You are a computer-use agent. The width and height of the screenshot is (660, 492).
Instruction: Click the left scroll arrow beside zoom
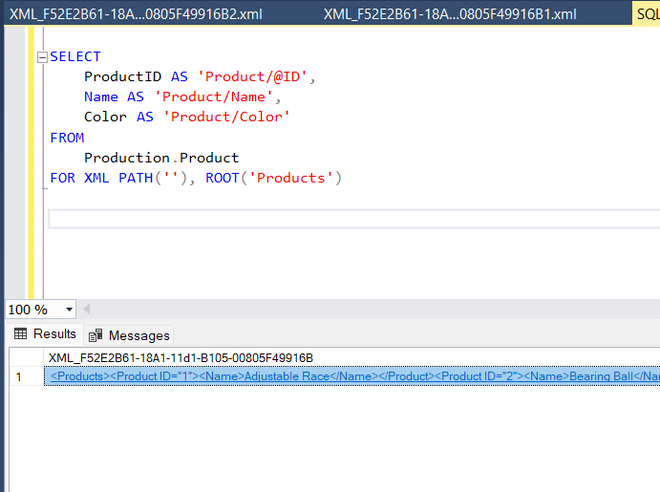click(x=87, y=309)
